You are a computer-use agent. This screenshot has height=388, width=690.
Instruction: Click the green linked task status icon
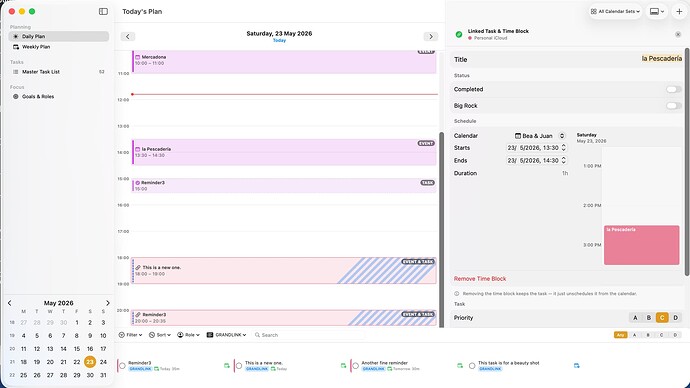click(x=459, y=34)
